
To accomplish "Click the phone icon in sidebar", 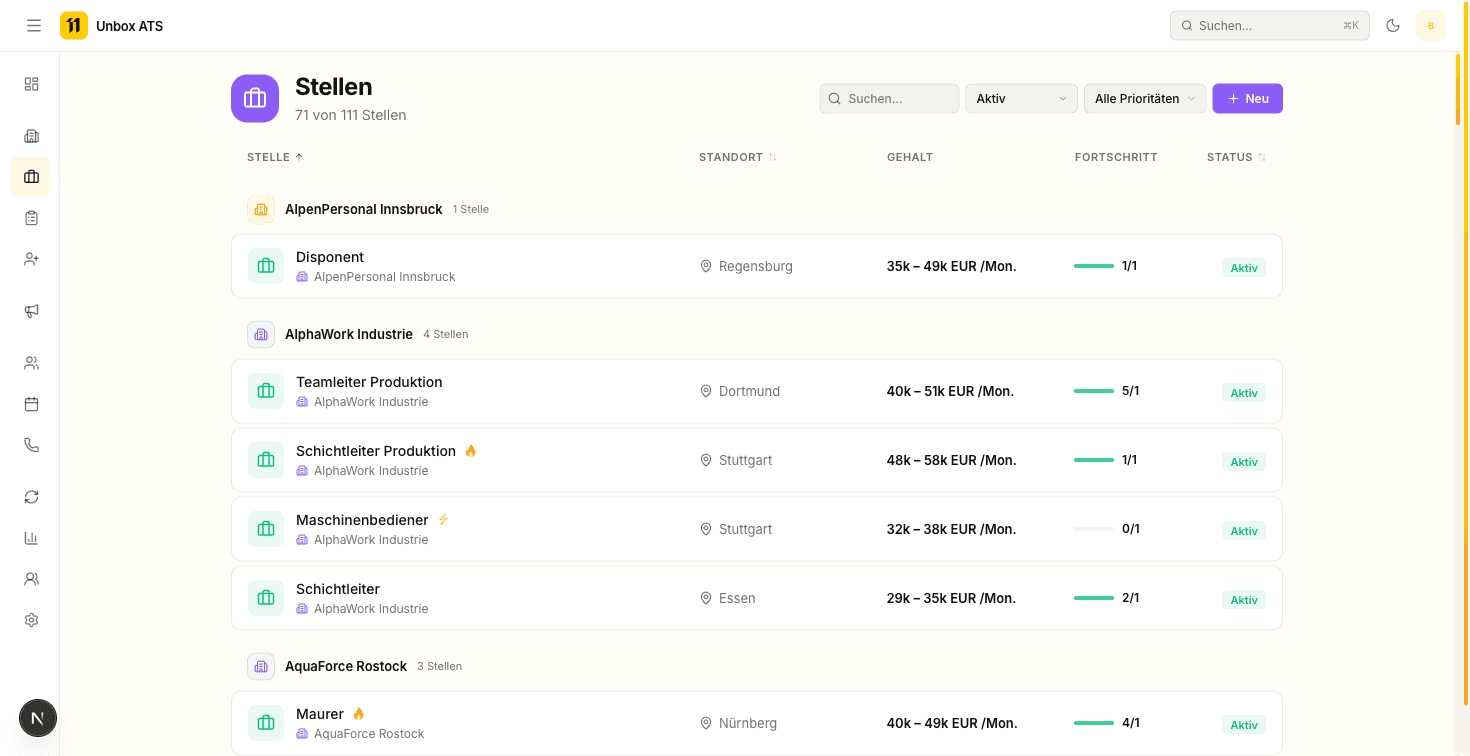I will (x=31, y=445).
